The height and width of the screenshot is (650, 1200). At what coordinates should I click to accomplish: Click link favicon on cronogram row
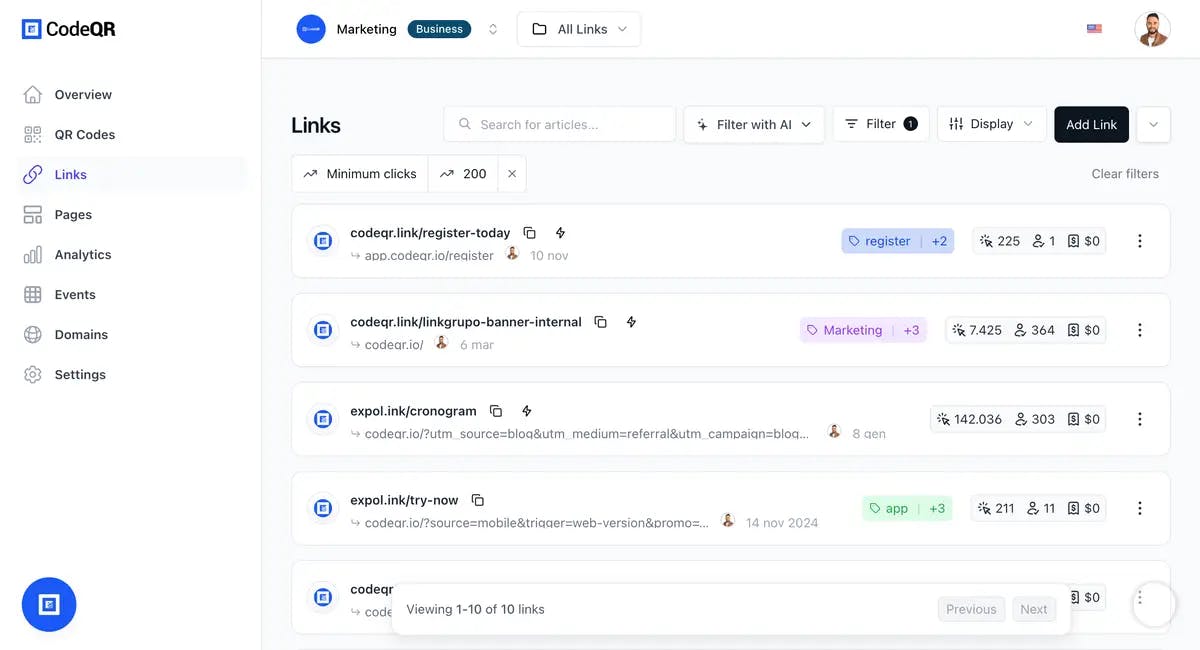[323, 419]
